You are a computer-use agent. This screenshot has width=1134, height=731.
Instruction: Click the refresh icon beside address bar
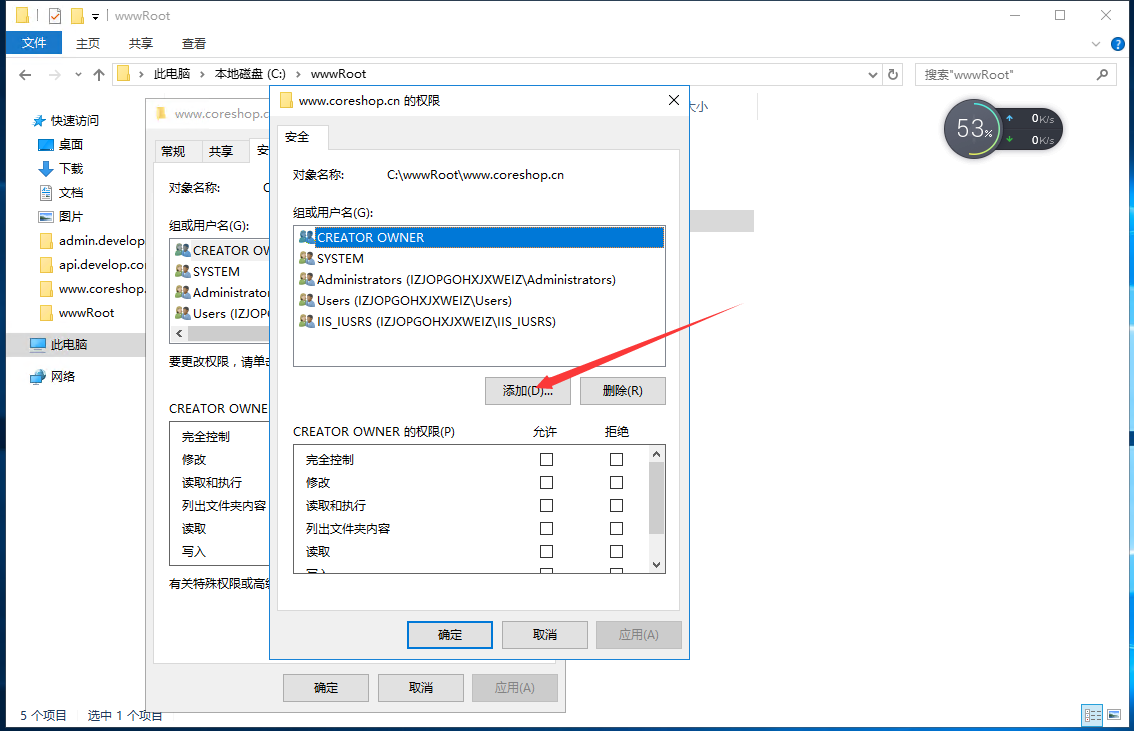(893, 75)
